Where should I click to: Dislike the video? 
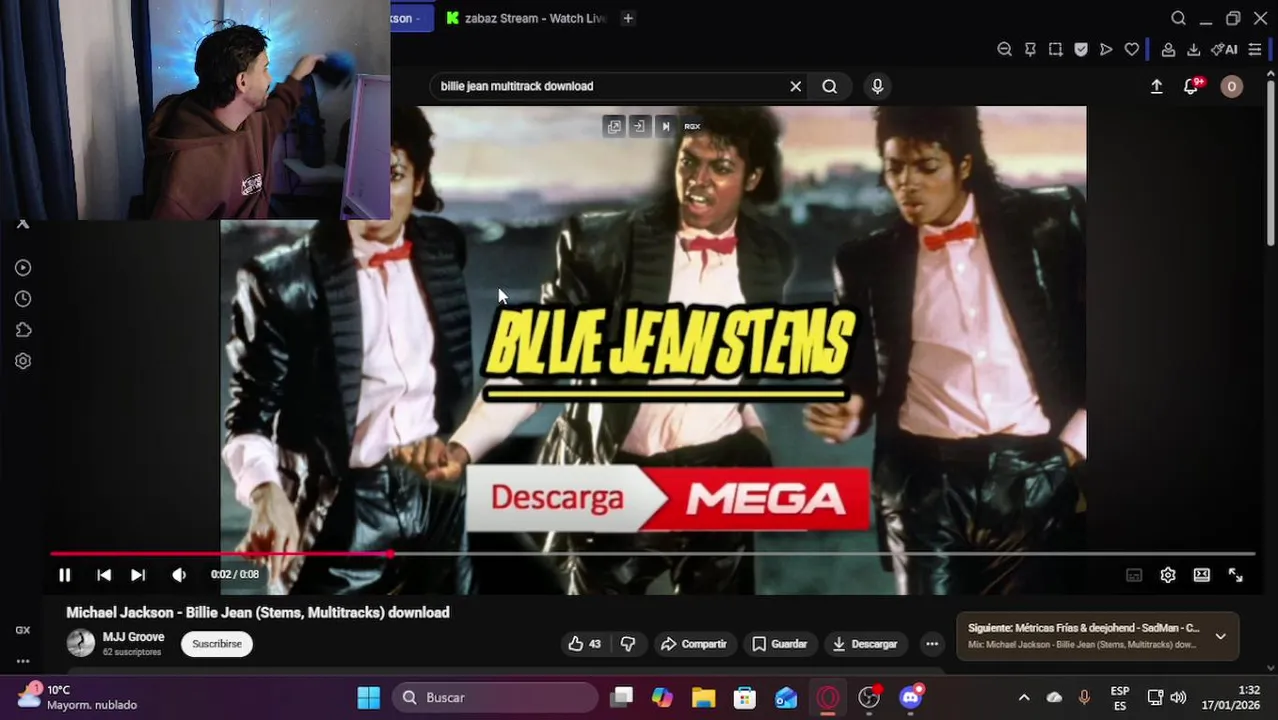point(628,644)
